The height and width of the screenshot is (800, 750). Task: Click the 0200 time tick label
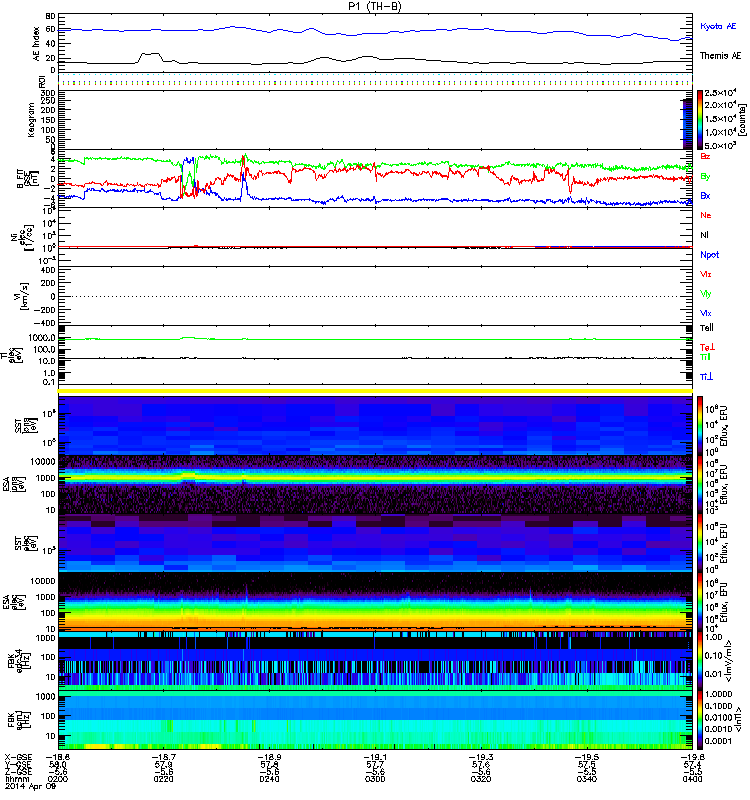pyautogui.click(x=58, y=779)
